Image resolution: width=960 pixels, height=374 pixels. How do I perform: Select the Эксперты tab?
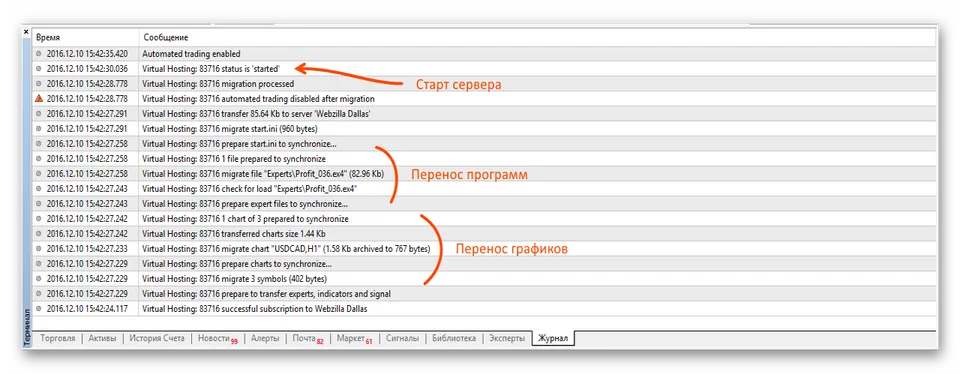(507, 338)
